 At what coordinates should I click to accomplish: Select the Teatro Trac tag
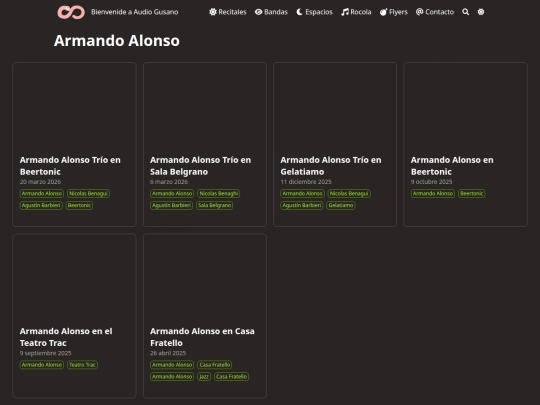click(82, 365)
